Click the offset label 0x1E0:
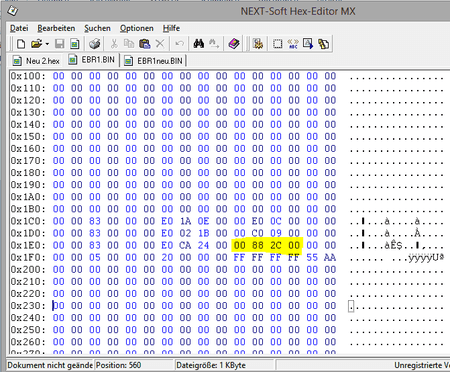Image resolution: width=450 pixels, height=372 pixels. pos(28,245)
